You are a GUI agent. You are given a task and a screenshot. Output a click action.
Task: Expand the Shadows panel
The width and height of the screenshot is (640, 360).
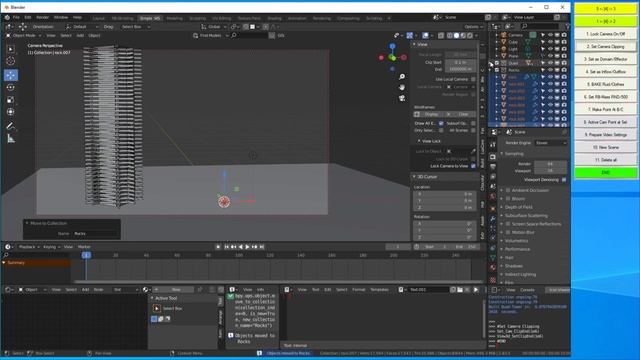pyautogui.click(x=512, y=266)
